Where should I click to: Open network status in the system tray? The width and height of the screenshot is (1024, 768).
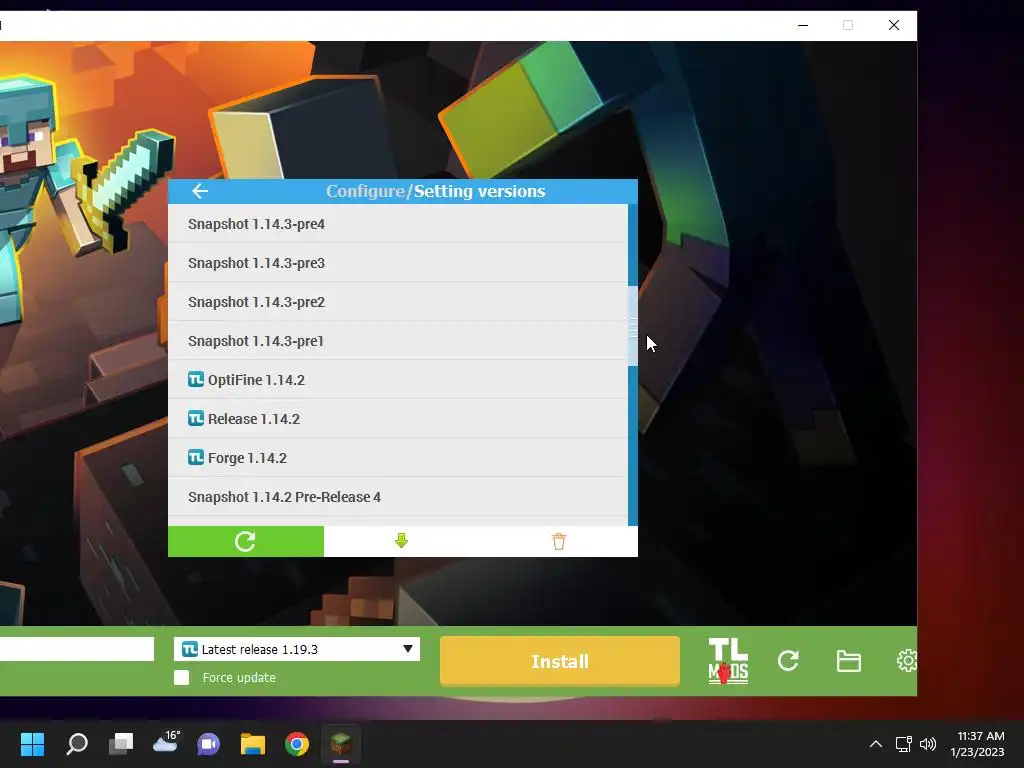point(903,744)
